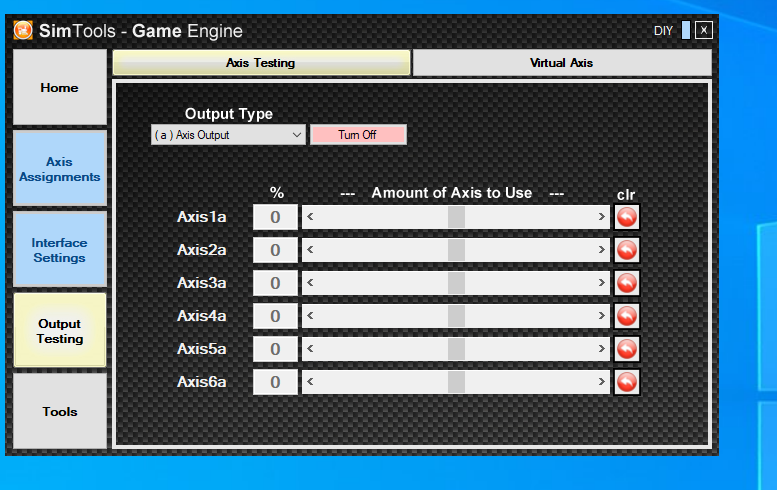Clear Axis3a with its red reset icon
777x490 pixels.
[627, 283]
